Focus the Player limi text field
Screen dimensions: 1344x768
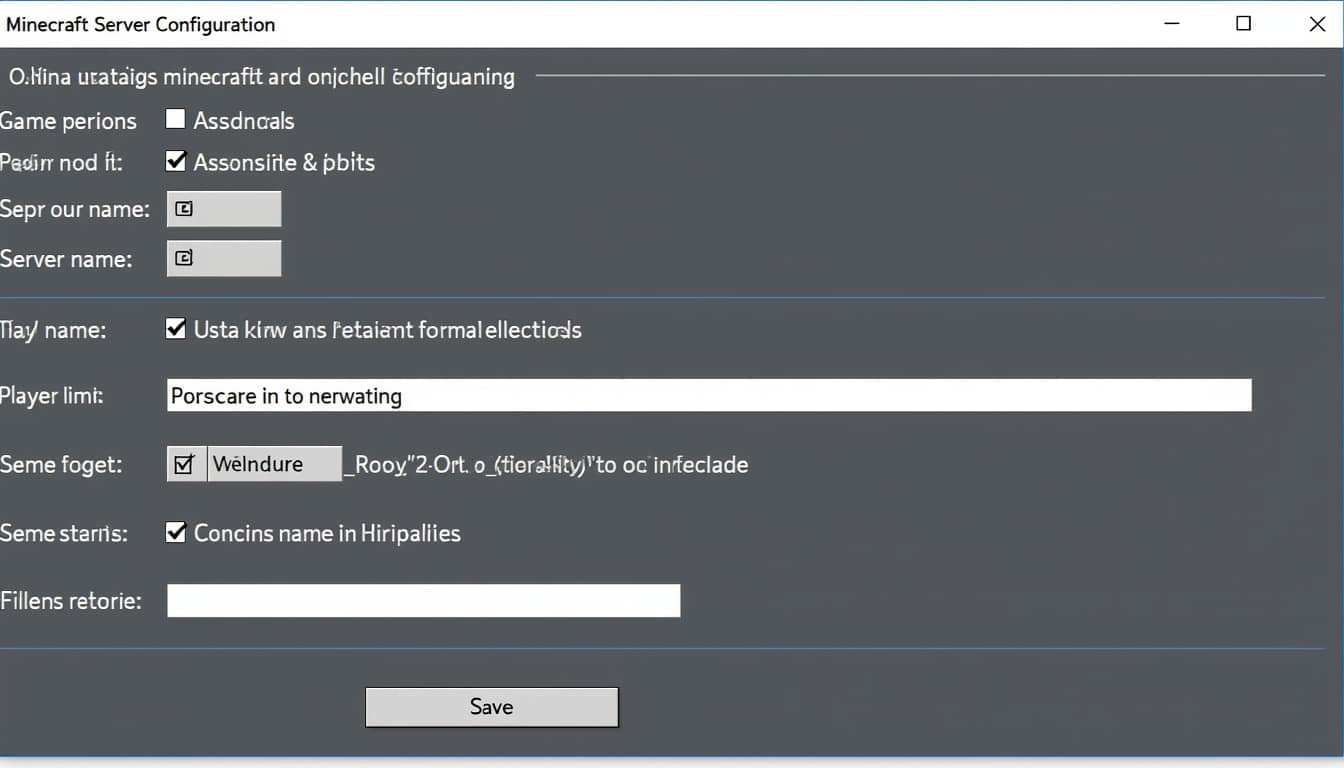click(x=708, y=396)
